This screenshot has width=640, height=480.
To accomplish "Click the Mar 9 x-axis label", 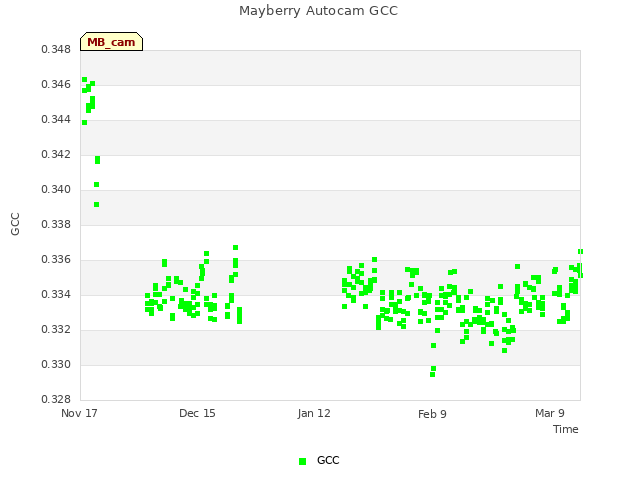I will (550, 413).
